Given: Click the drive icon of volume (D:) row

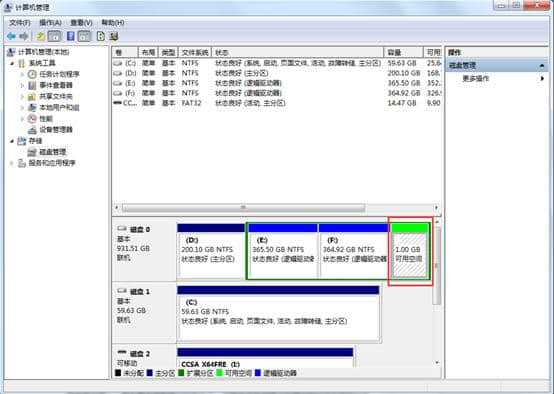Looking at the screenshot, I should pos(118,73).
